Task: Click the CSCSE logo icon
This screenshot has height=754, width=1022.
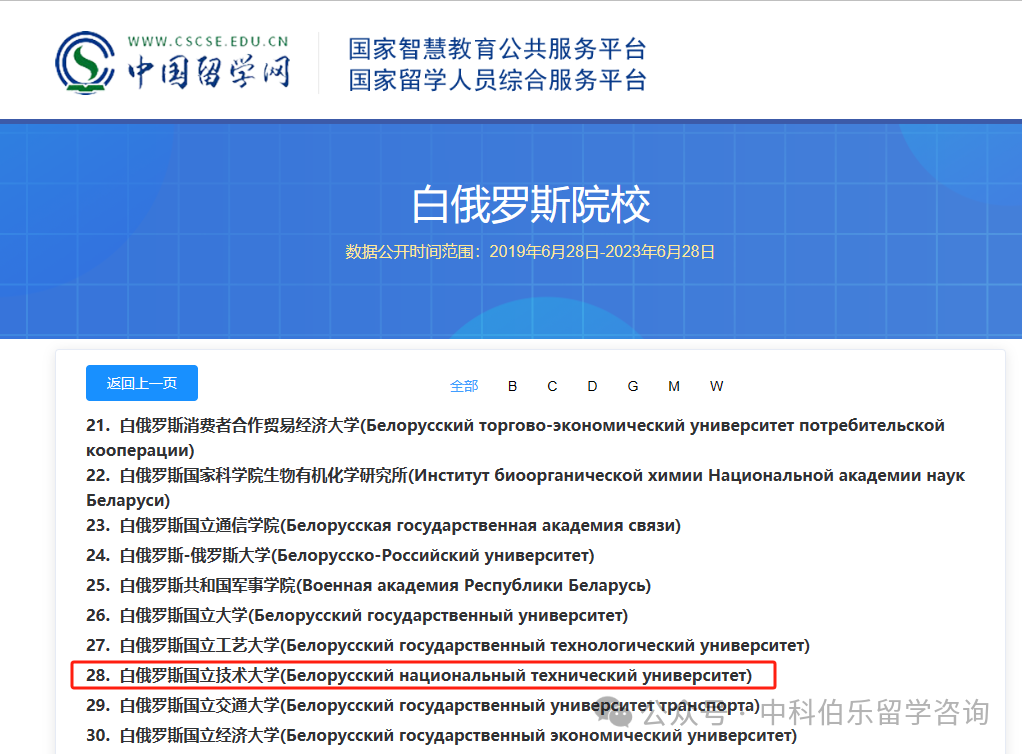Action: coord(85,63)
